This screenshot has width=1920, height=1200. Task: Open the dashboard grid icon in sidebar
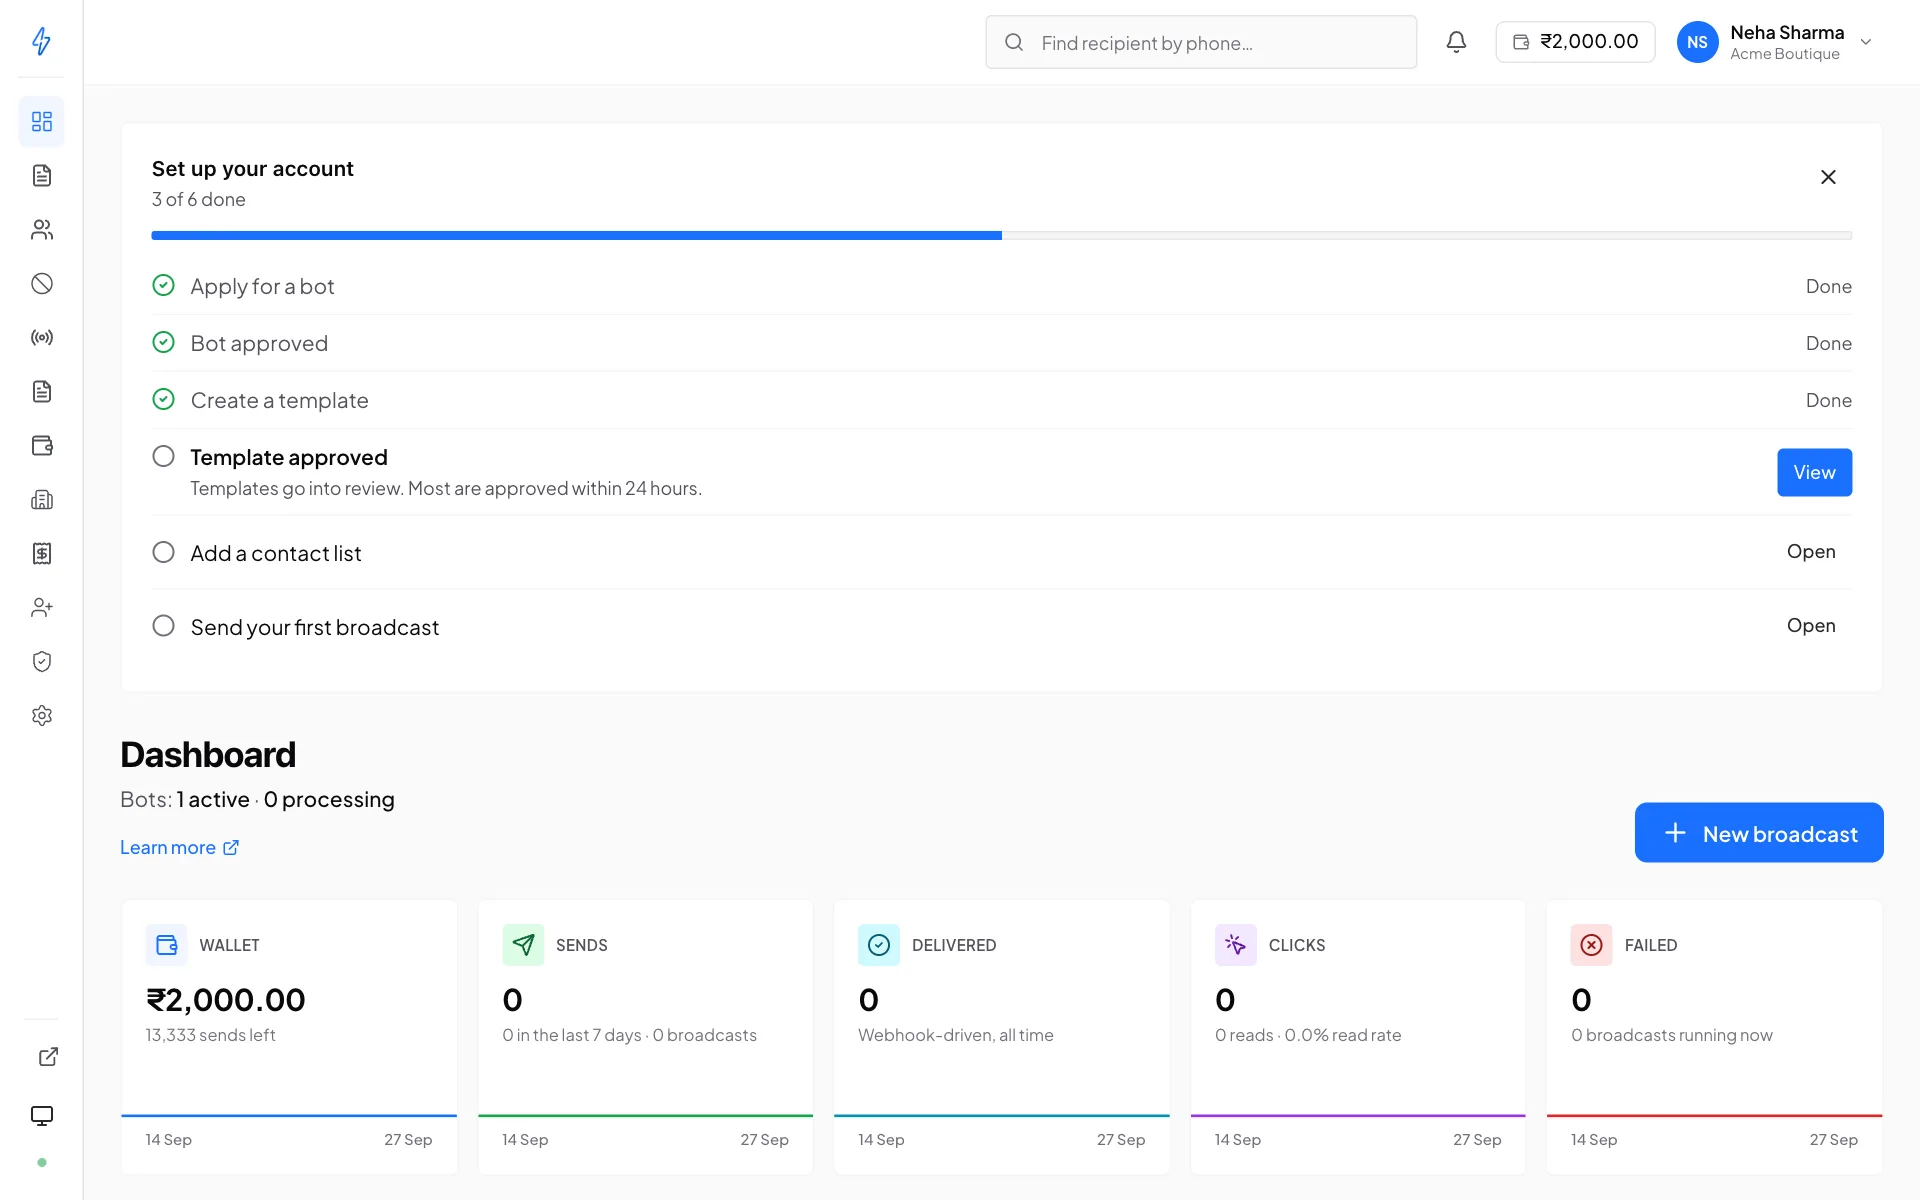tap(41, 121)
